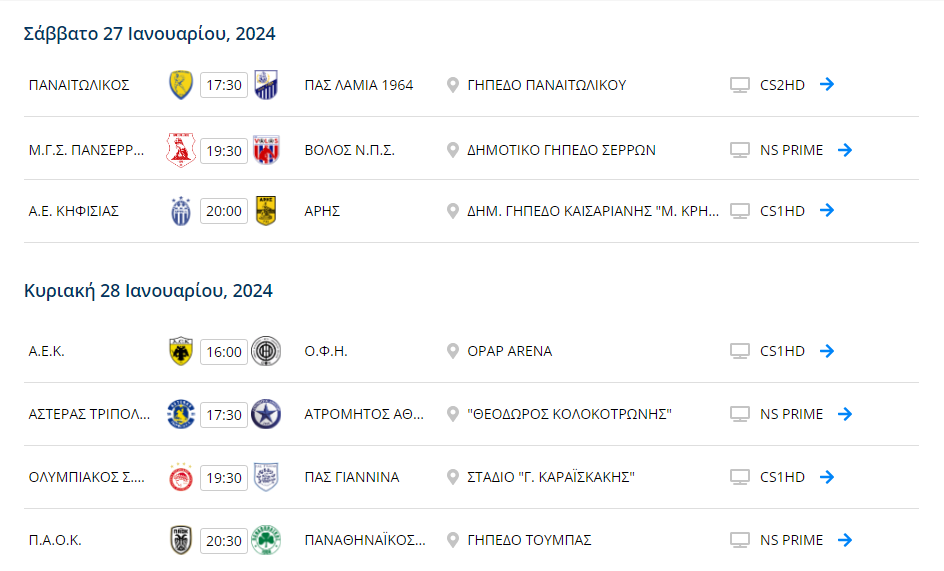Click the ΠΑΣ ΓΙΑΝΝΙΝΑ team name
Viewport: 944px width, 571px height.
click(352, 477)
